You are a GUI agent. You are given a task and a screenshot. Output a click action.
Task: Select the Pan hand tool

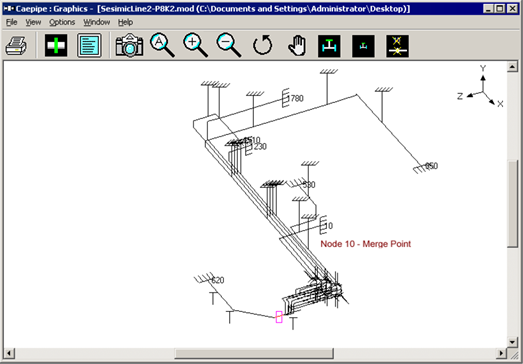click(297, 46)
